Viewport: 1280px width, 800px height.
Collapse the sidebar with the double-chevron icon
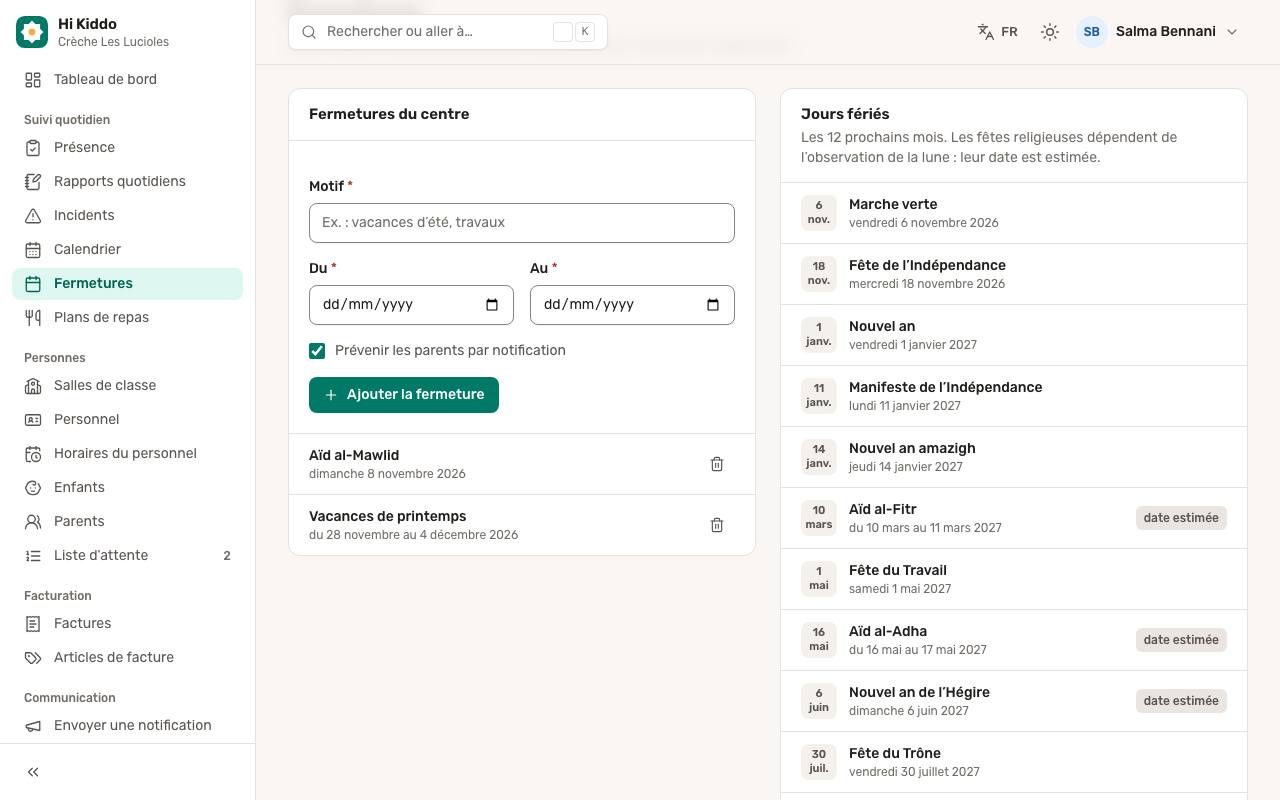[x=33, y=772]
